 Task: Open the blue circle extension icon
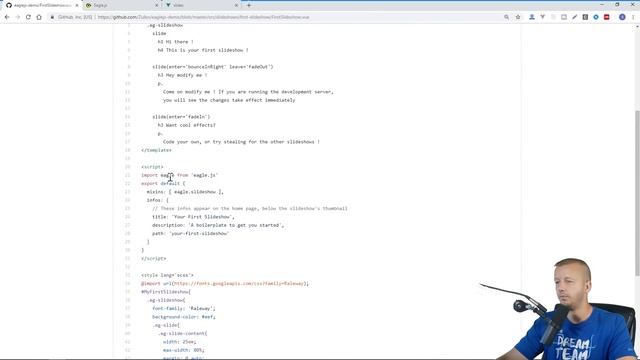[596, 17]
